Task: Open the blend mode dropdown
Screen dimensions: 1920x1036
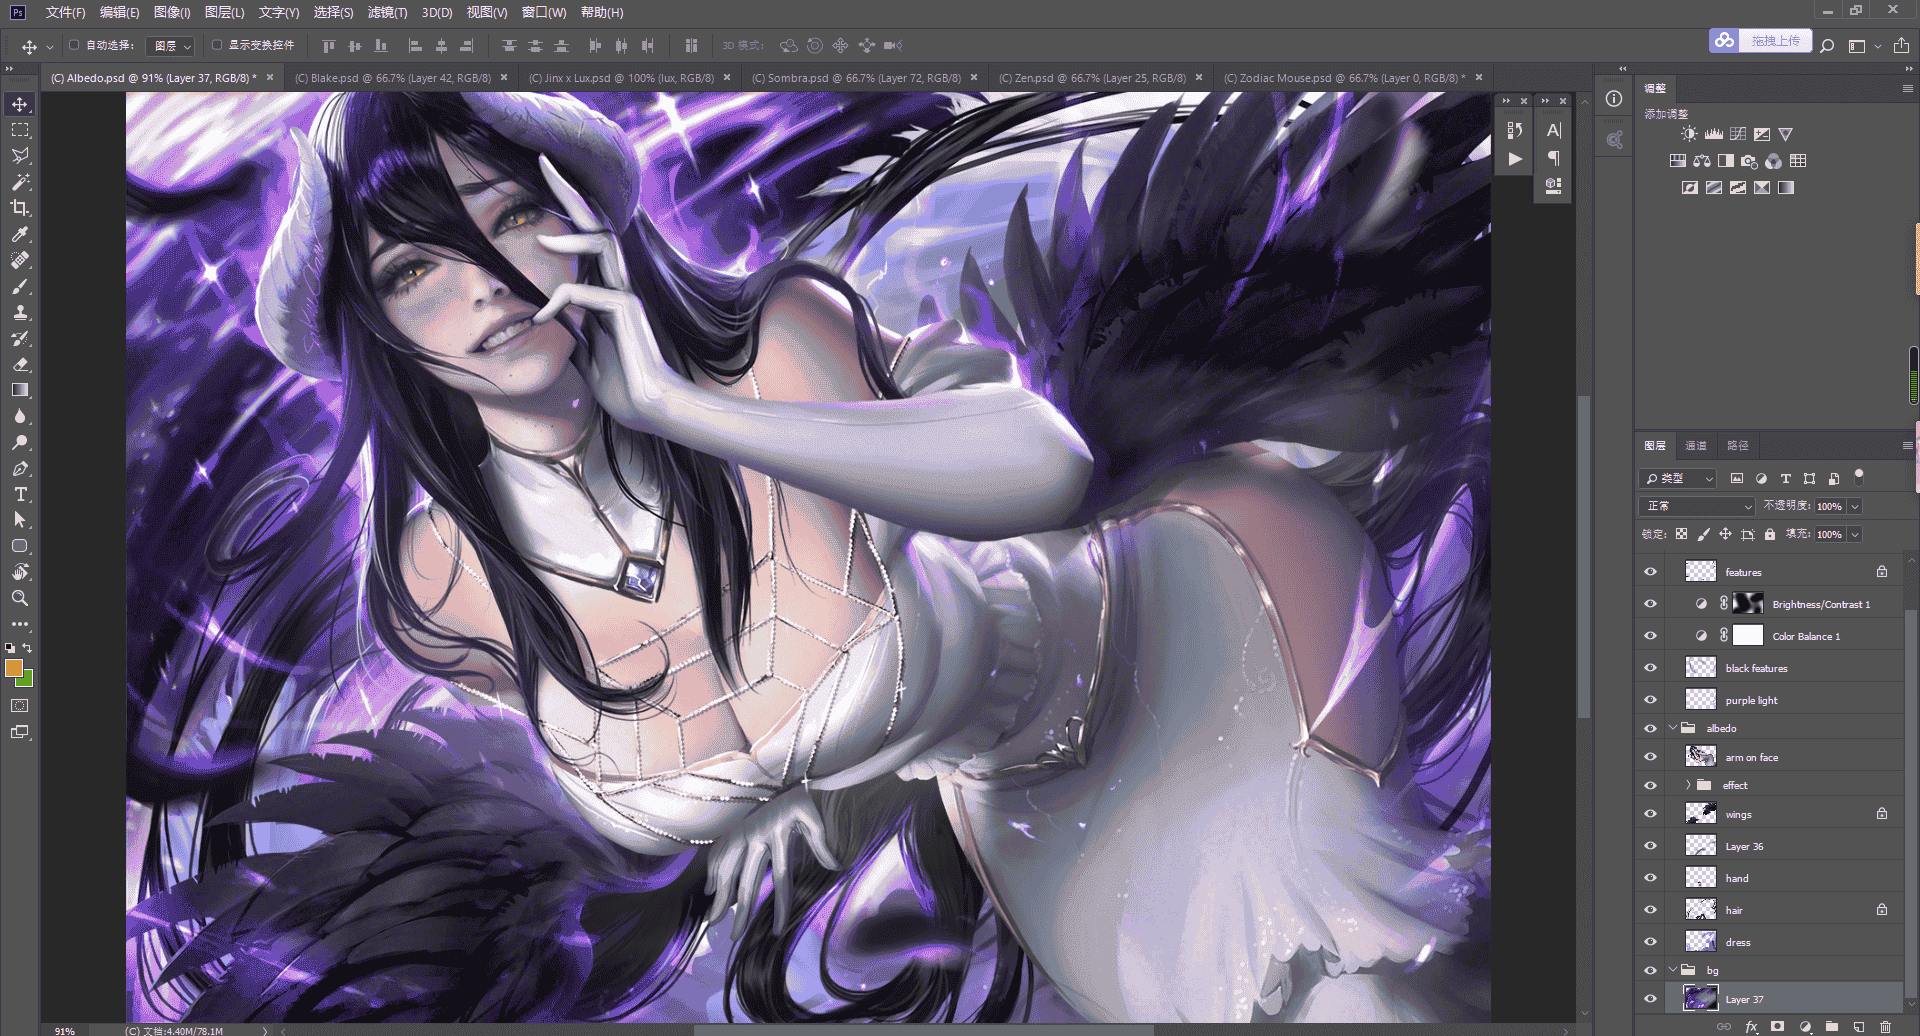Action: click(x=1697, y=506)
